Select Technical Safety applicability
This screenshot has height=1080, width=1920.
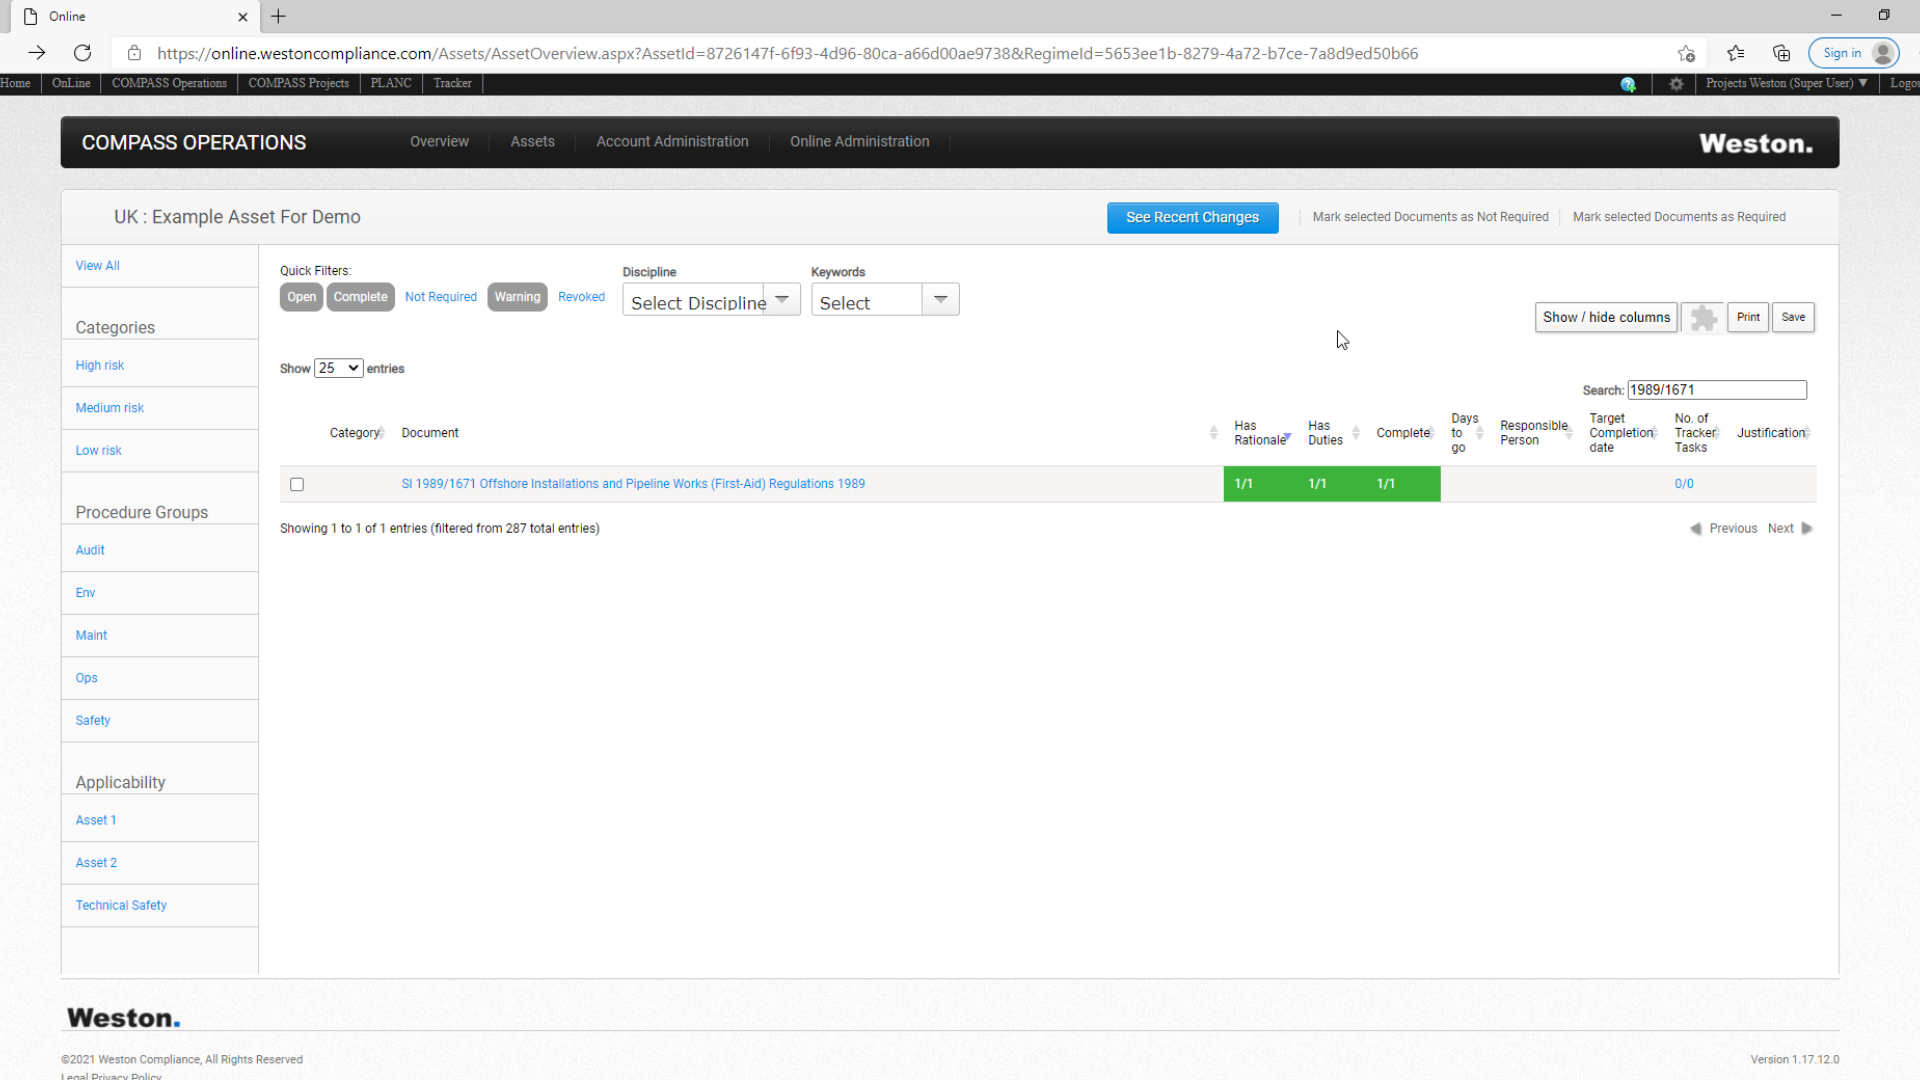(x=121, y=906)
